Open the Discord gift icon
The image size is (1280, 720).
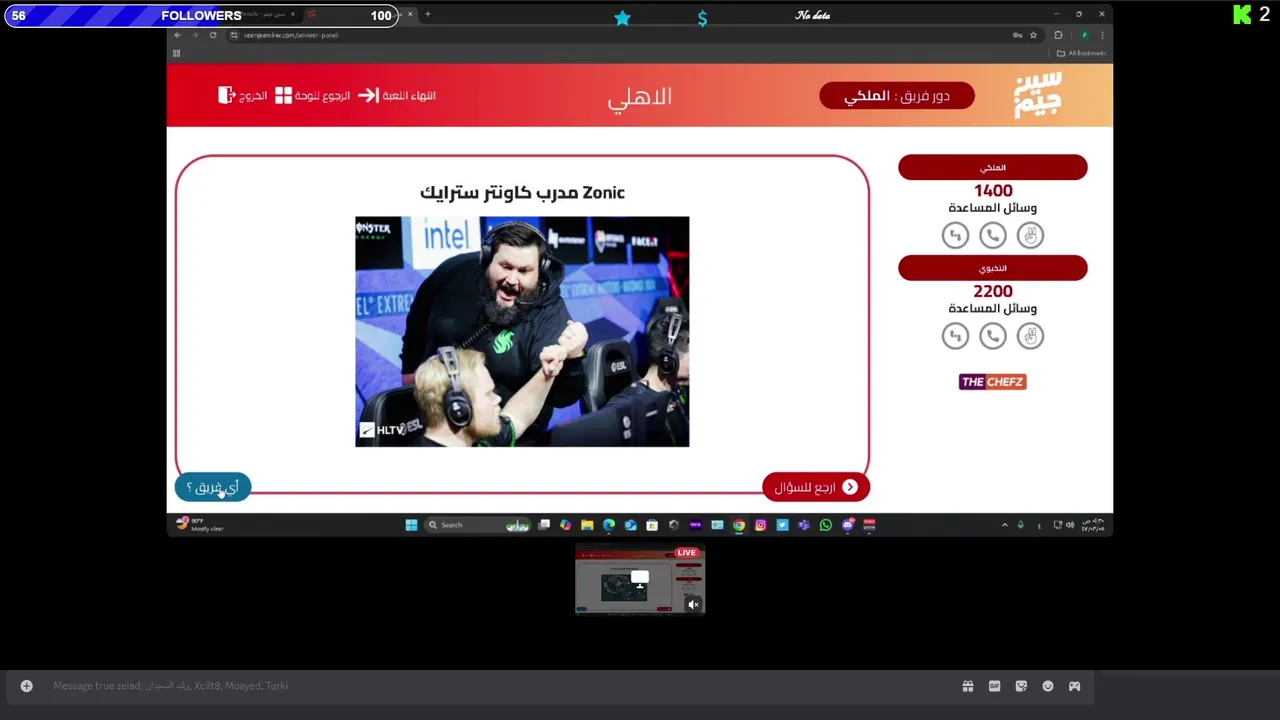(x=968, y=686)
